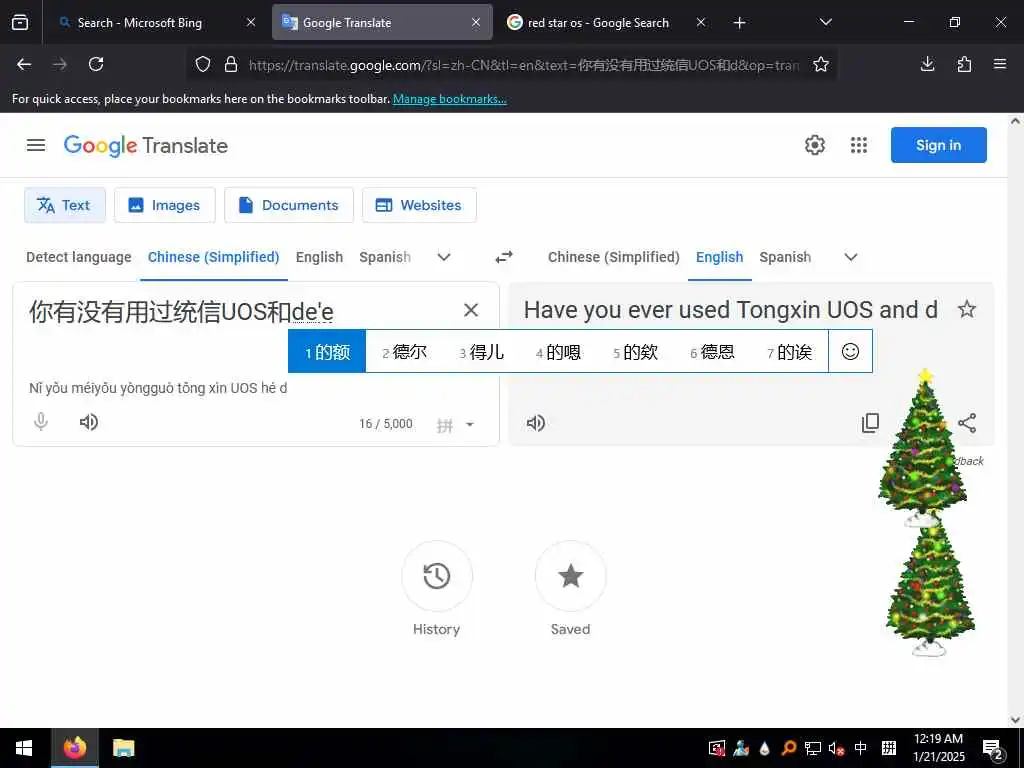The width and height of the screenshot is (1024, 768).
Task: Select Chinese (Simplified) as source language
Action: click(x=214, y=257)
